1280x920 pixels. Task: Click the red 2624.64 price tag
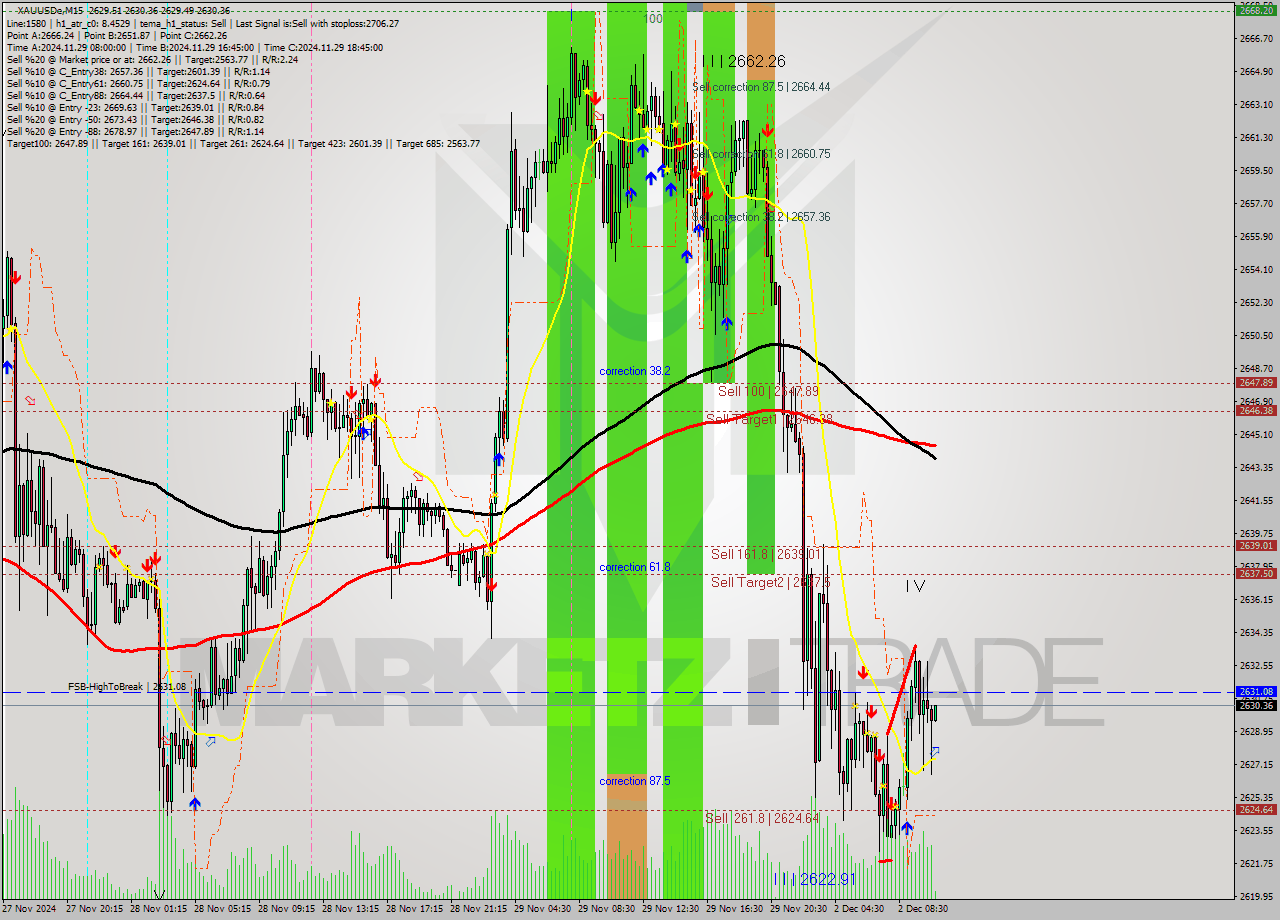[1255, 810]
